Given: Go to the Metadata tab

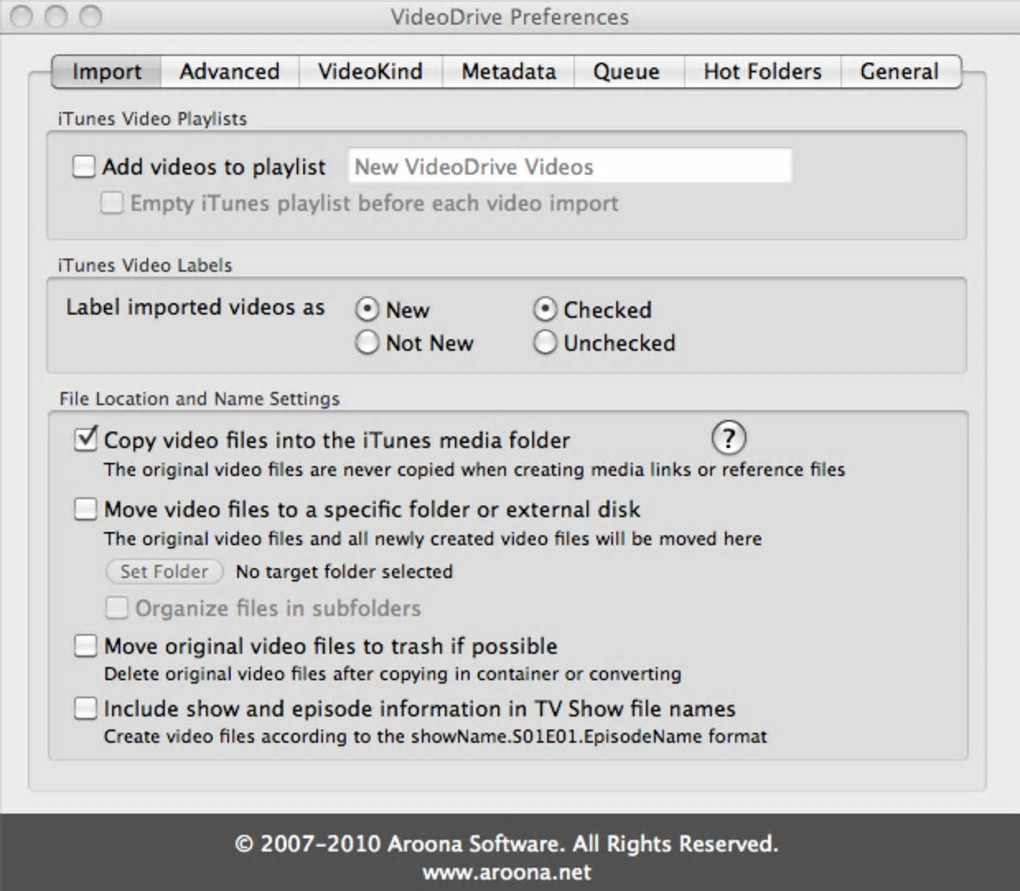Looking at the screenshot, I should click(508, 72).
